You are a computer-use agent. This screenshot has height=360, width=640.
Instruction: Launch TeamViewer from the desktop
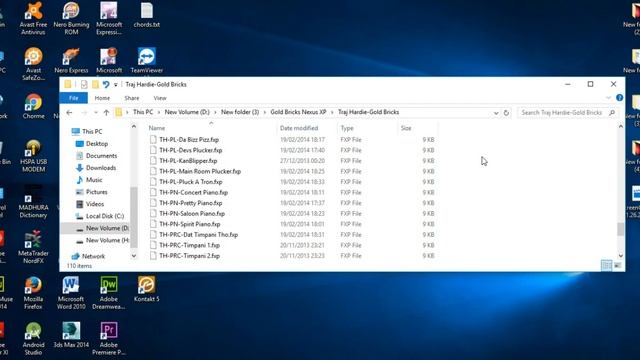pos(147,60)
